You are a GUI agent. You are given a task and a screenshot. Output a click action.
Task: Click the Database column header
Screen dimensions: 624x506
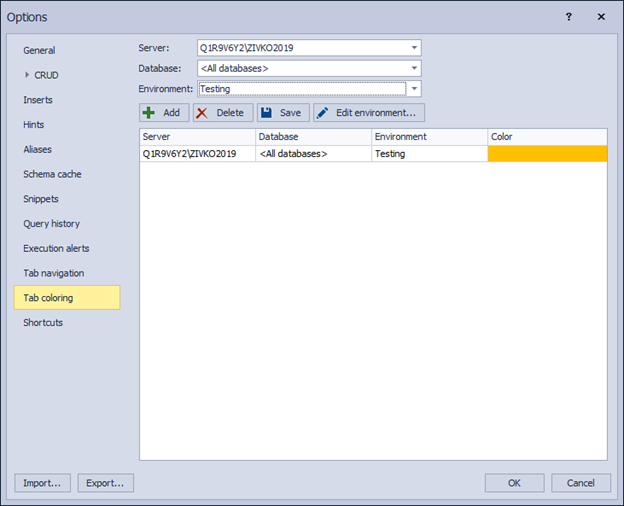tap(314, 137)
